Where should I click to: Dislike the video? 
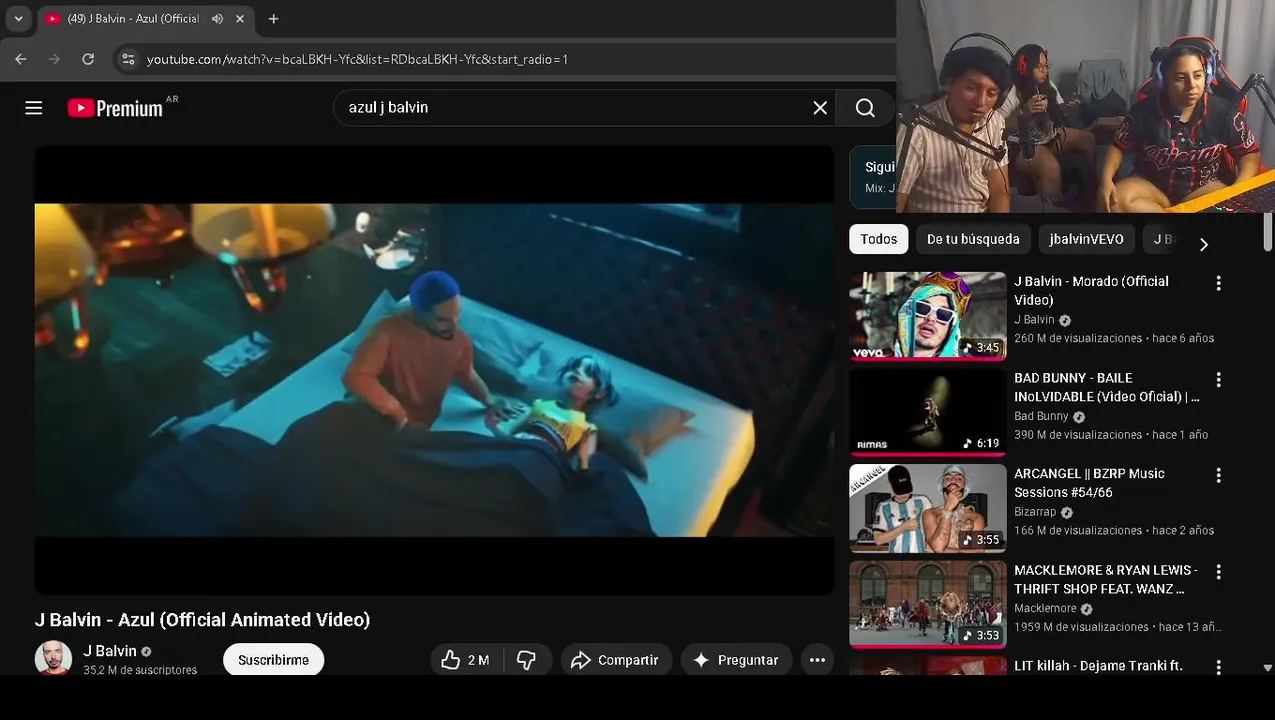pyautogui.click(x=526, y=660)
